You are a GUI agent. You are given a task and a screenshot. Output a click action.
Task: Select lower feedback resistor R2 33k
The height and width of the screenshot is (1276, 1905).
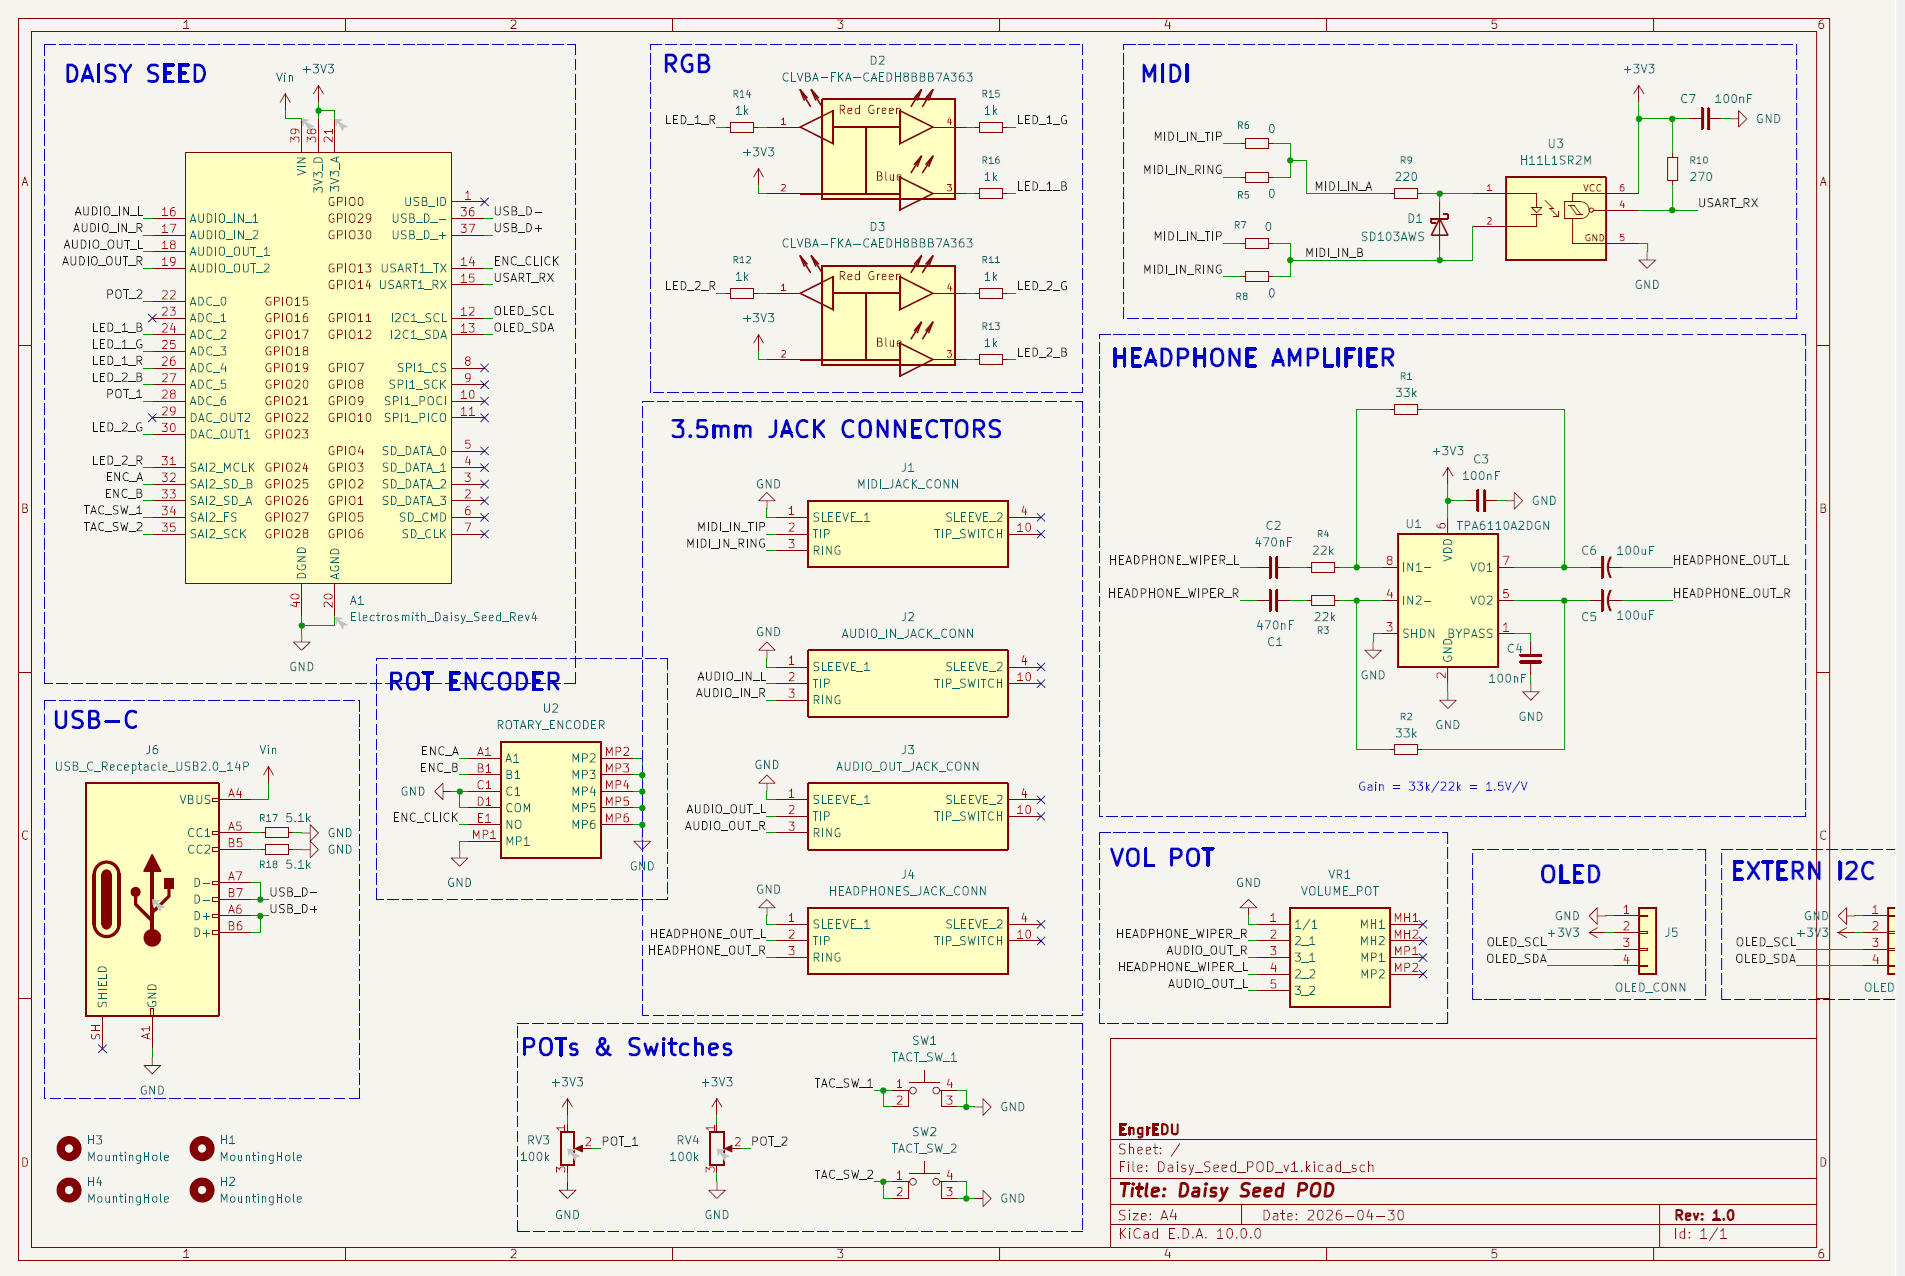(x=1406, y=749)
